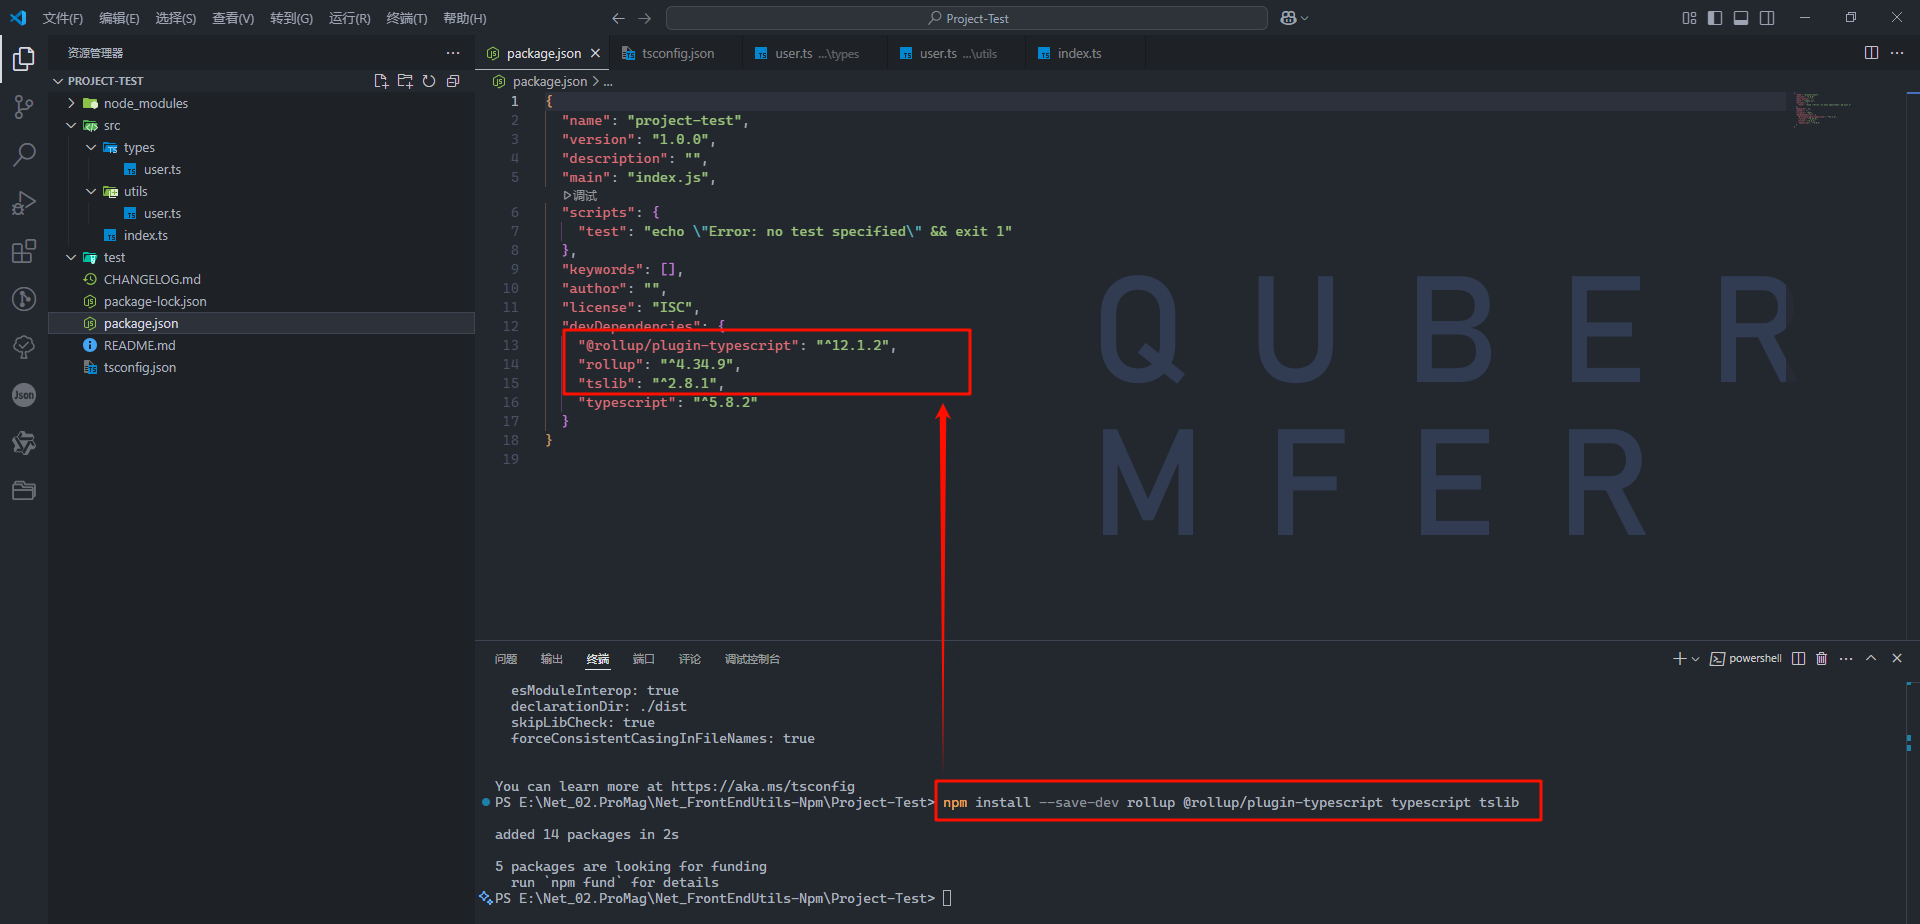1920x924 pixels.
Task: Click the 调试 code lens above scripts
Action: coord(581,195)
